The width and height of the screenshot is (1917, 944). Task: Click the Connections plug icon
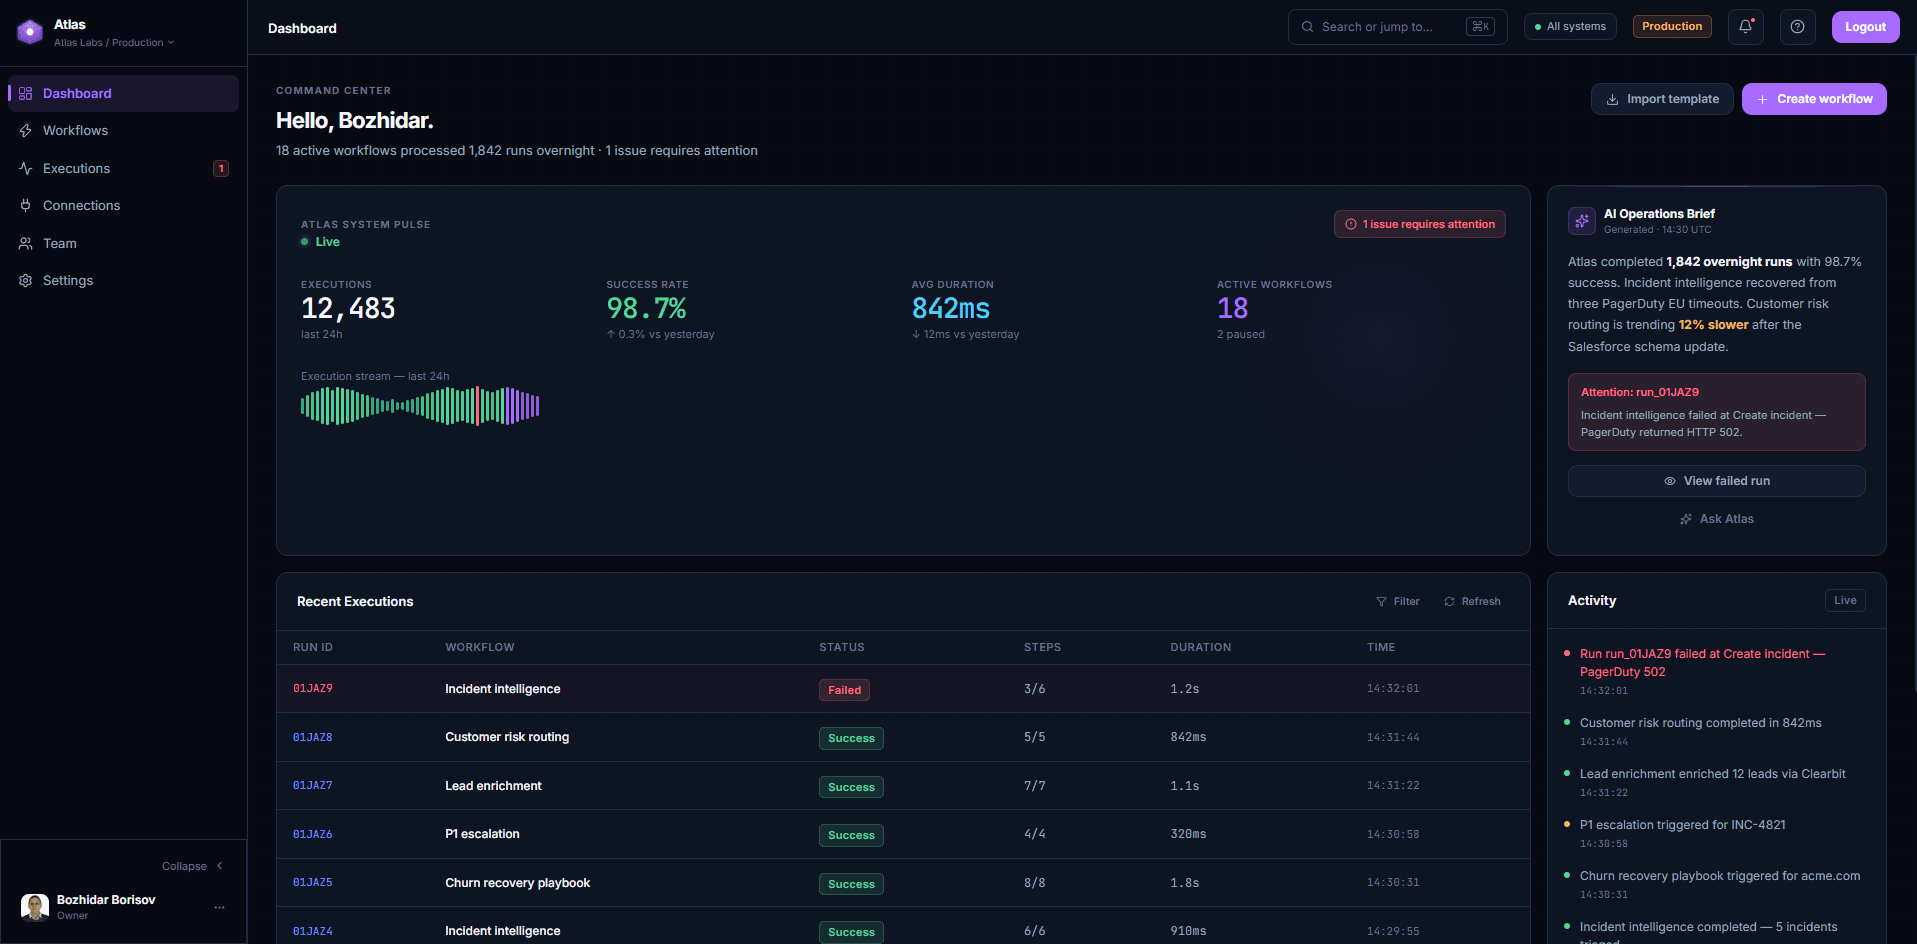pos(26,206)
